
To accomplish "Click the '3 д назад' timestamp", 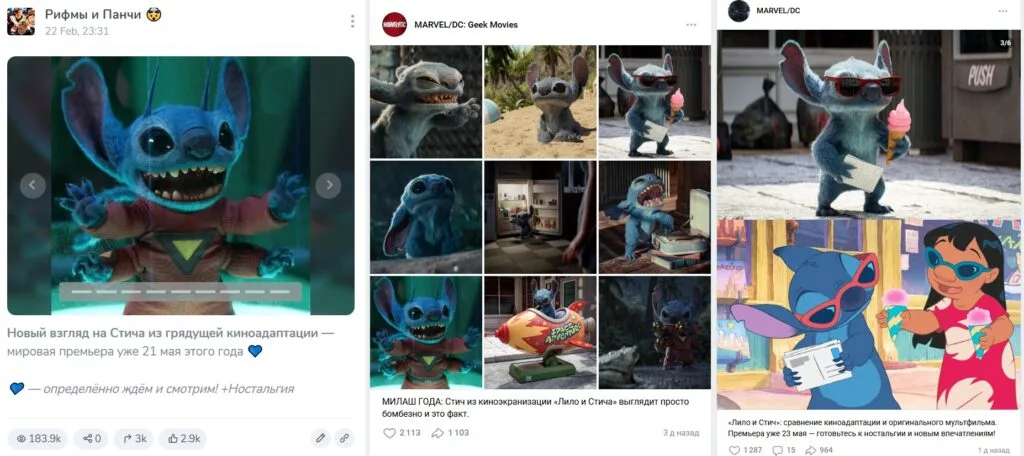I will 680,432.
